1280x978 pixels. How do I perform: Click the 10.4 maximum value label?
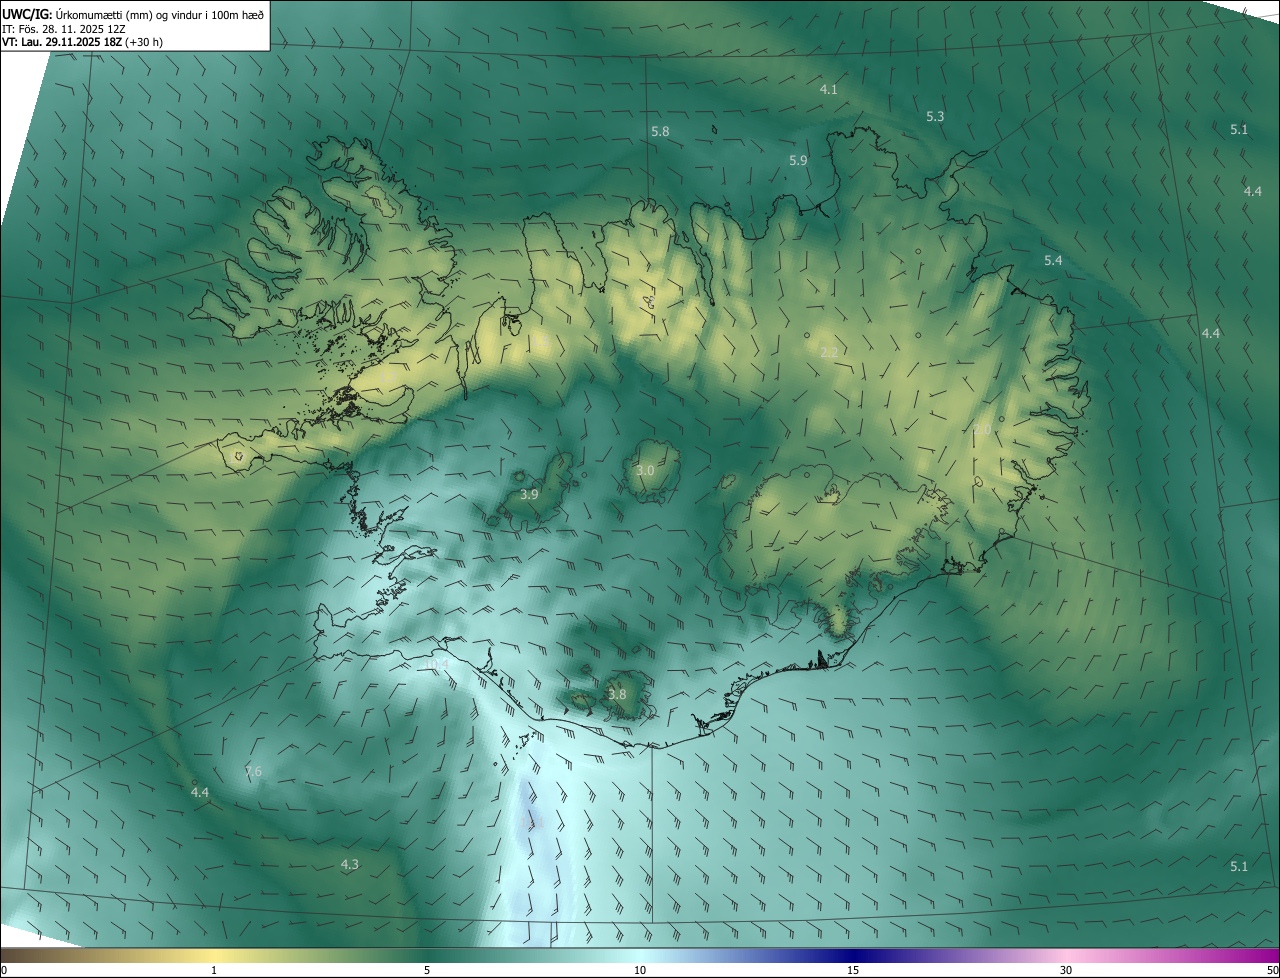437,665
